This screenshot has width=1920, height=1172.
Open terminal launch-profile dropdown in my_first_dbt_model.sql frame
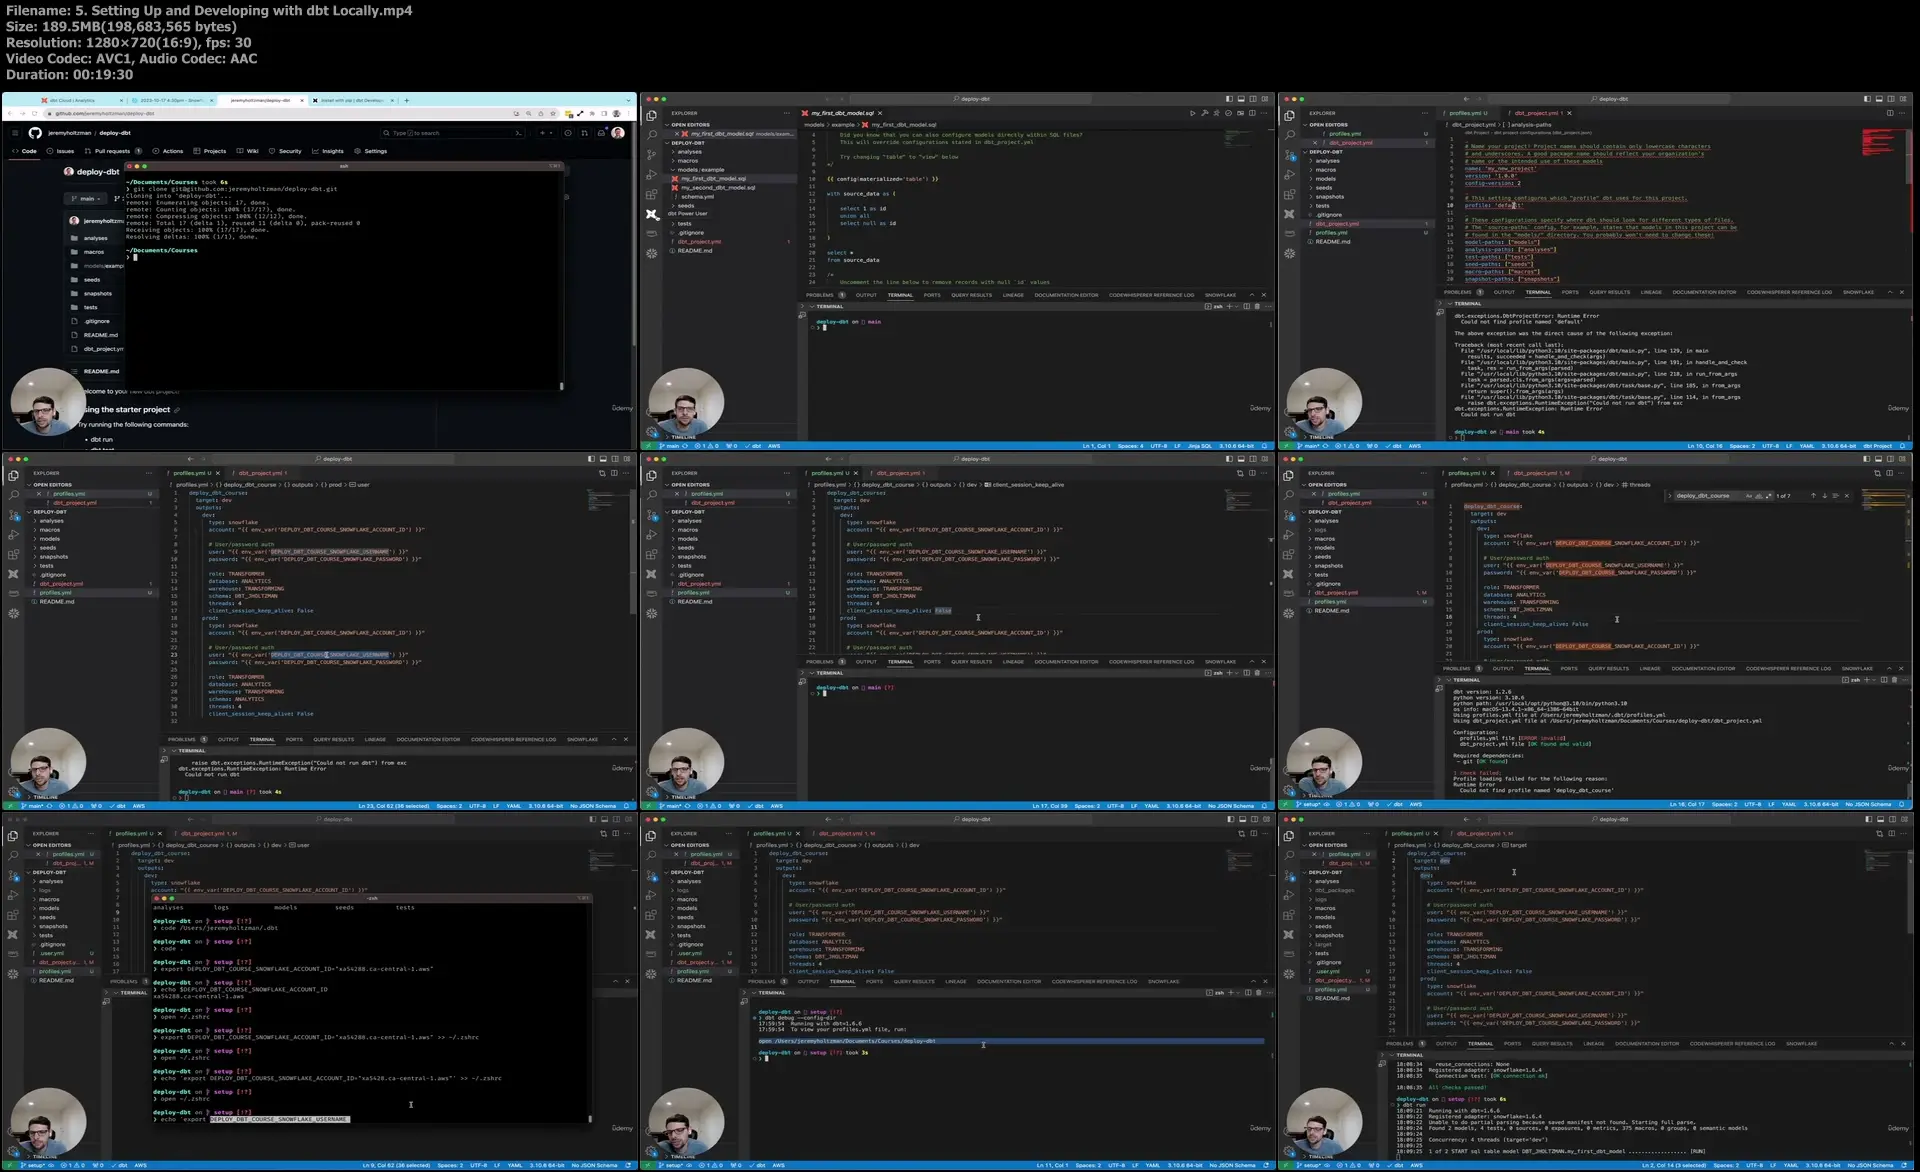point(1237,306)
